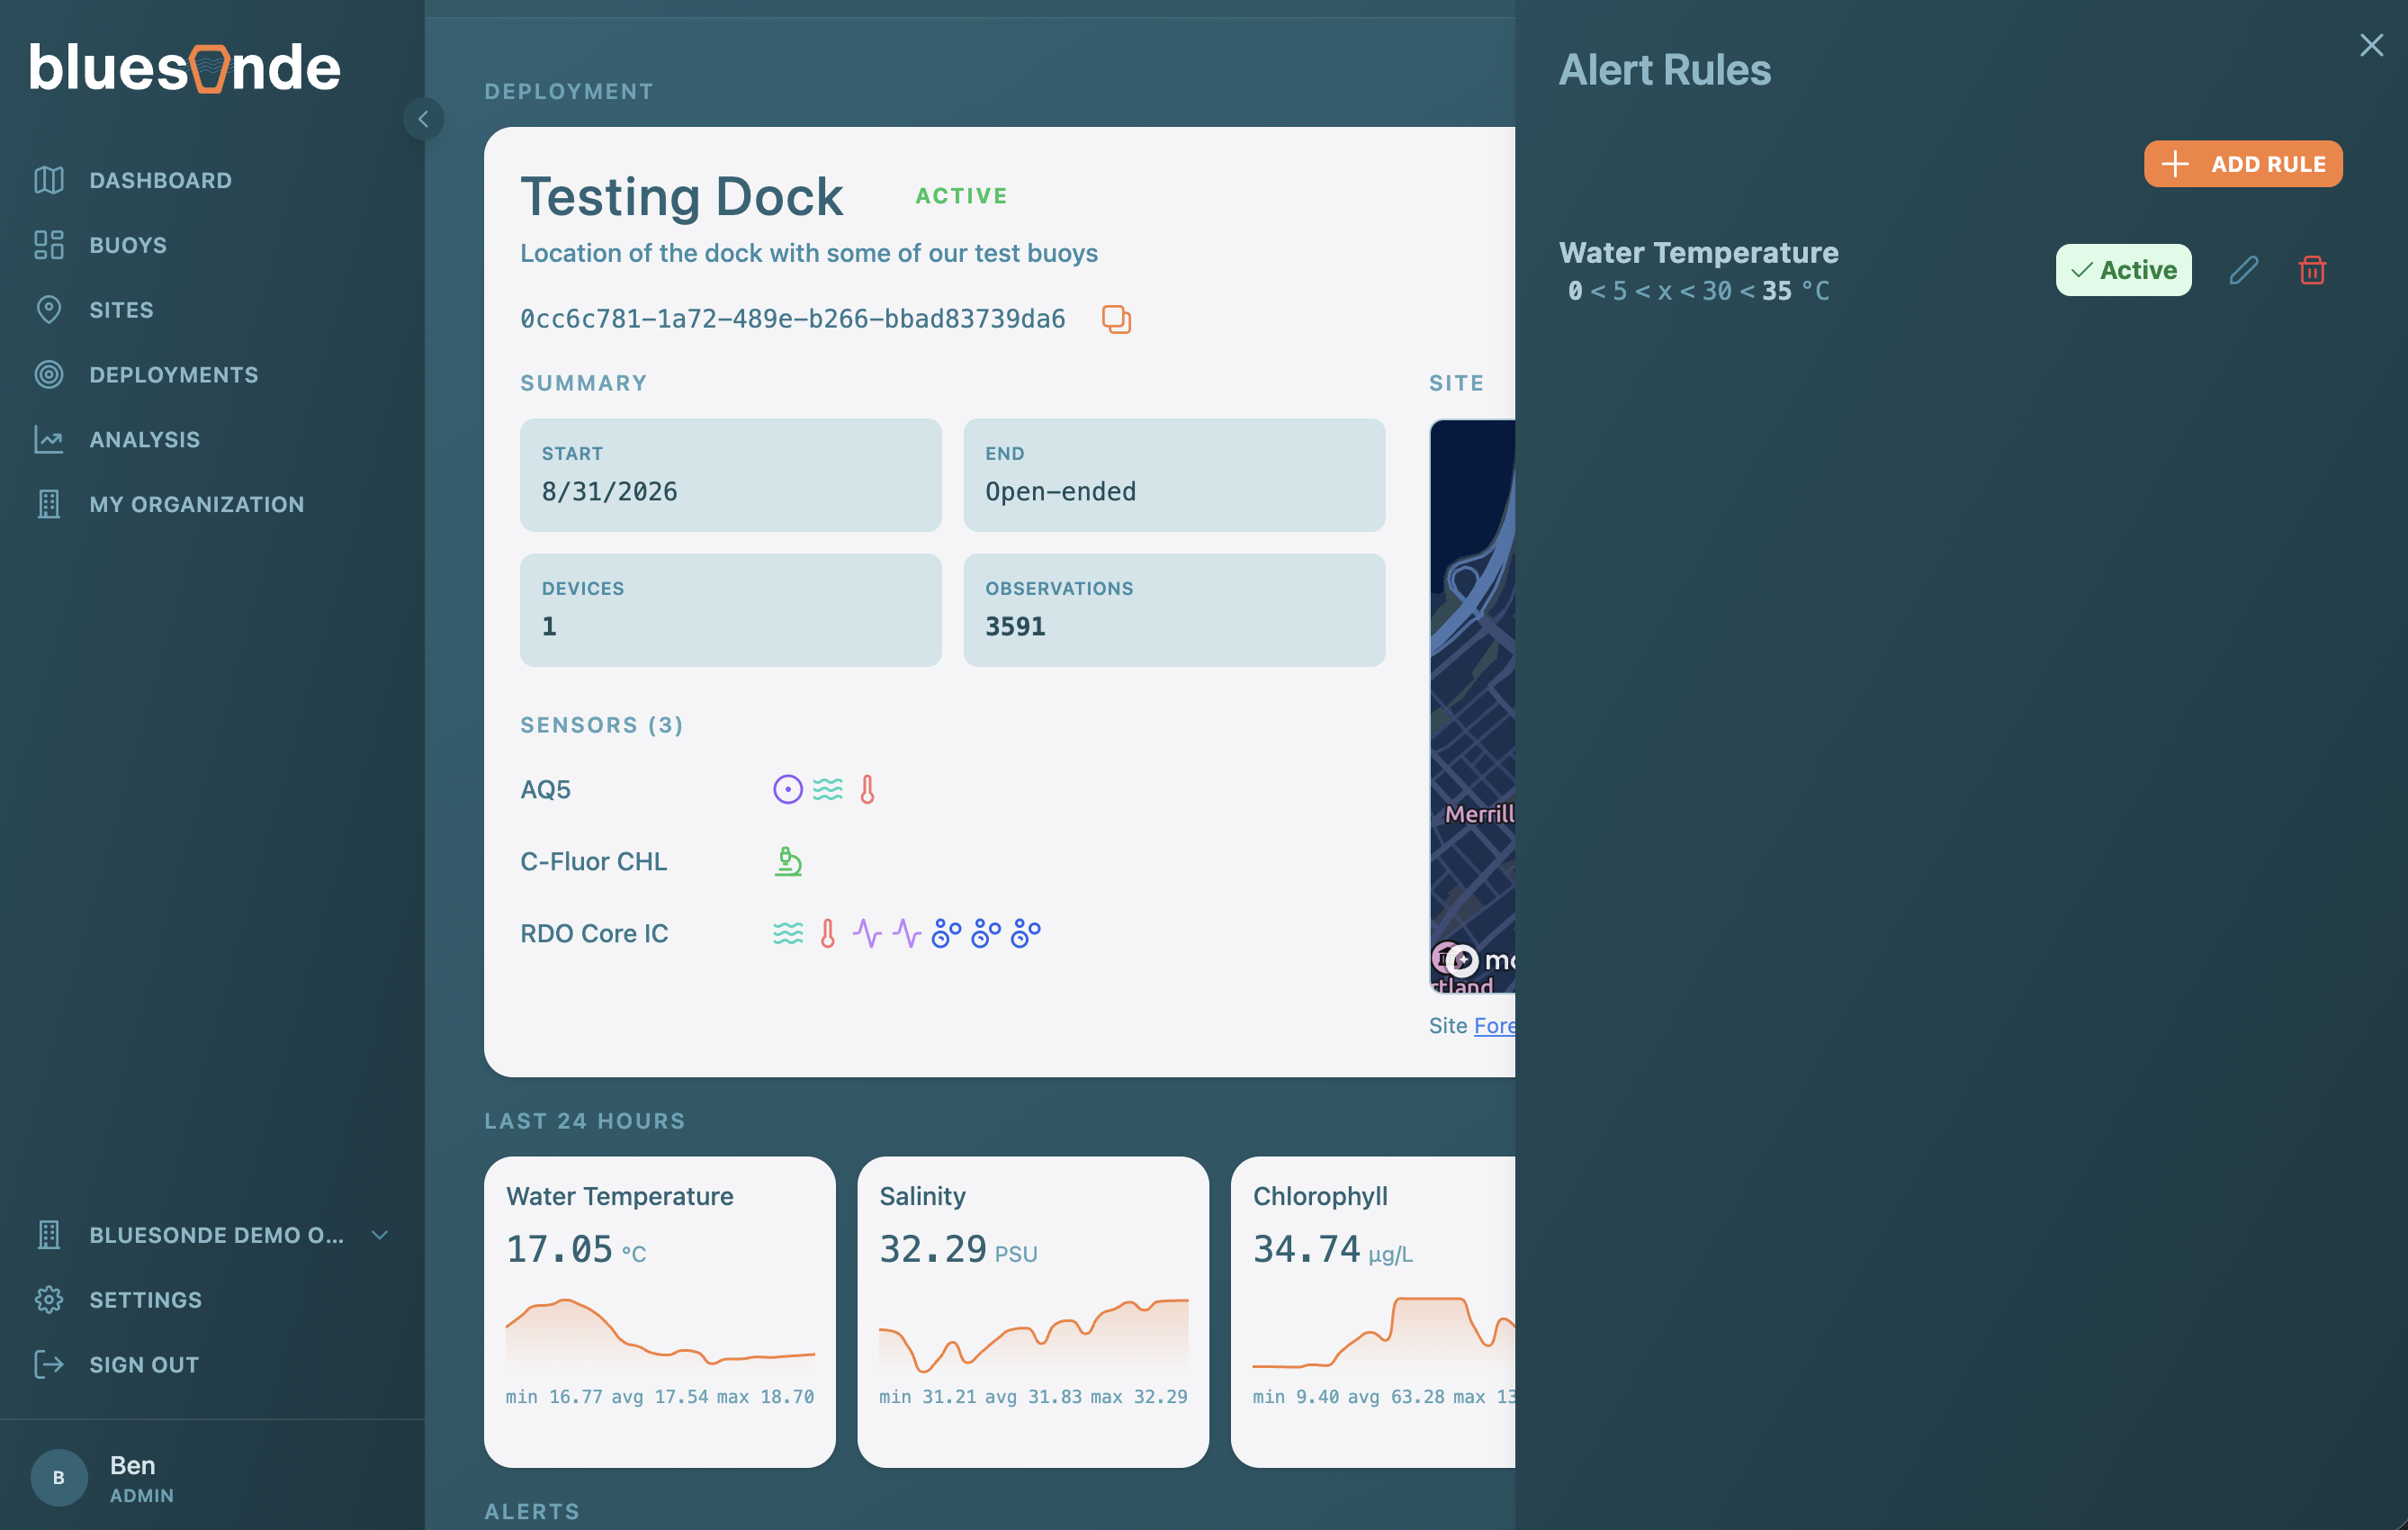Viewport: 2408px width, 1530px height.
Task: Edit the Water Temperature alert rule
Action: click(x=2243, y=270)
